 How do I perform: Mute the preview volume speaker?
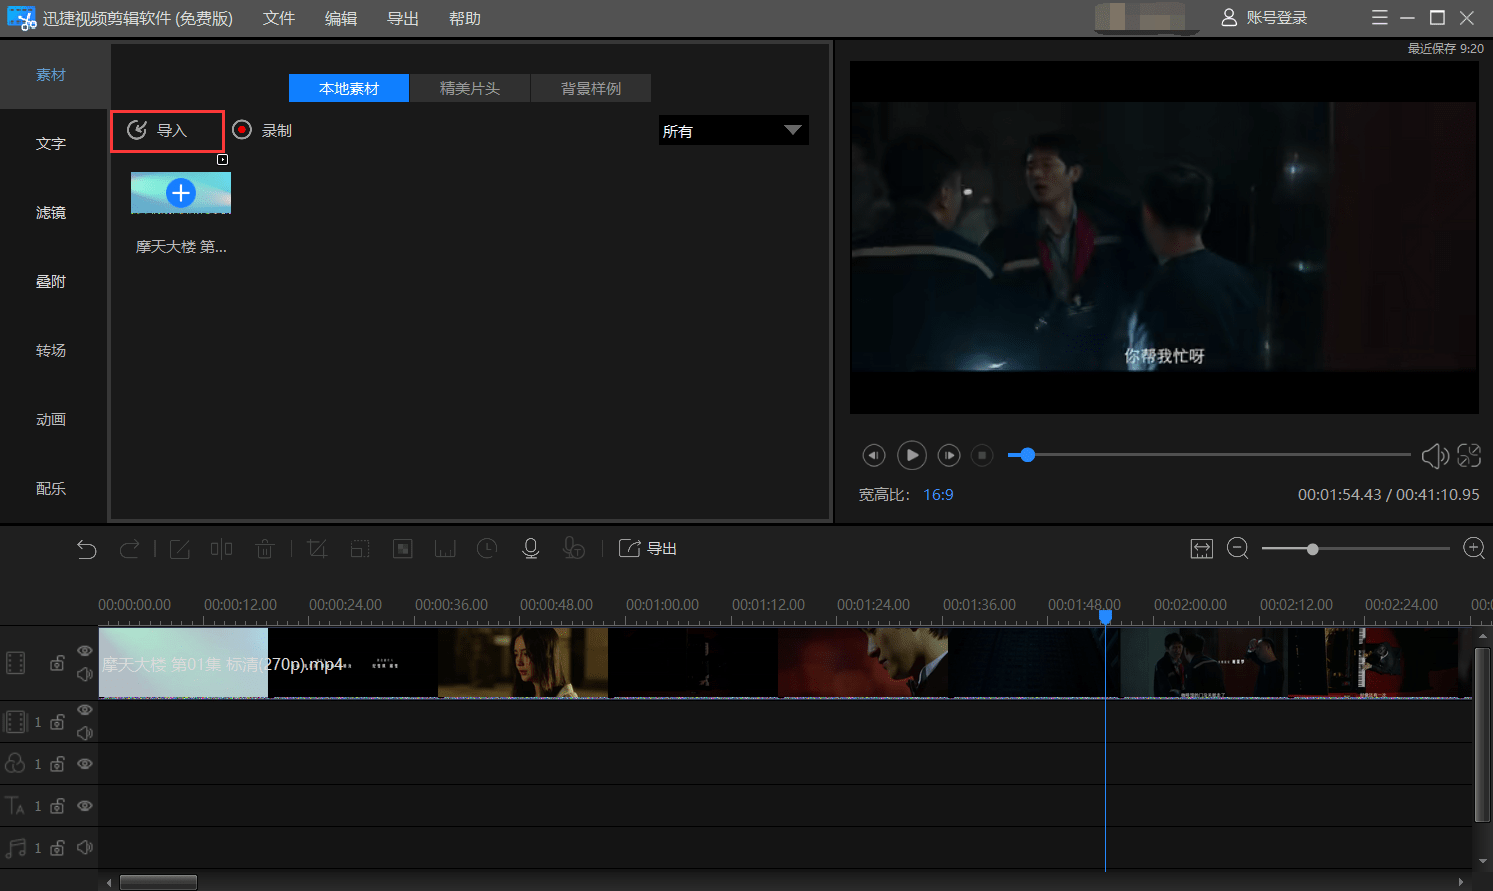[x=1435, y=456]
